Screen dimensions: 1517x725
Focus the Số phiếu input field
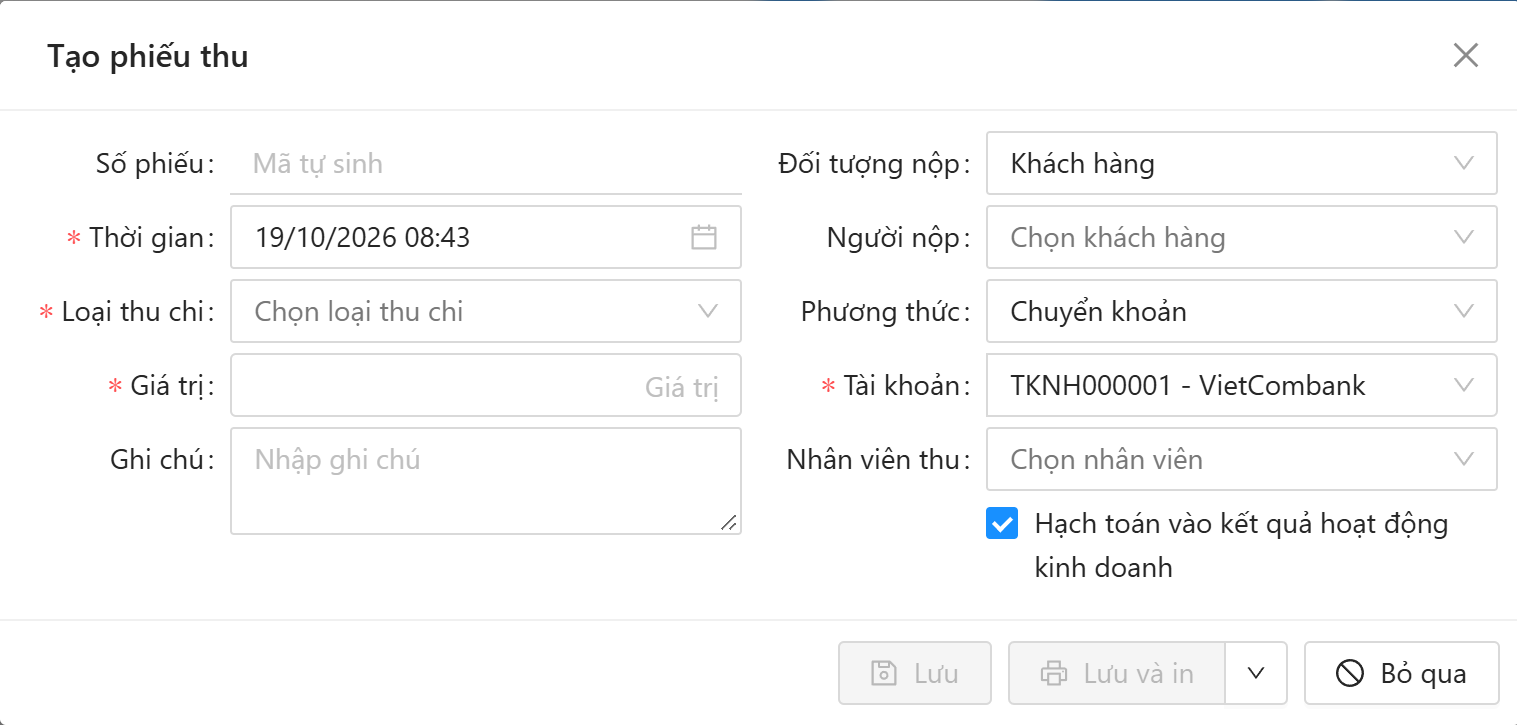point(486,163)
